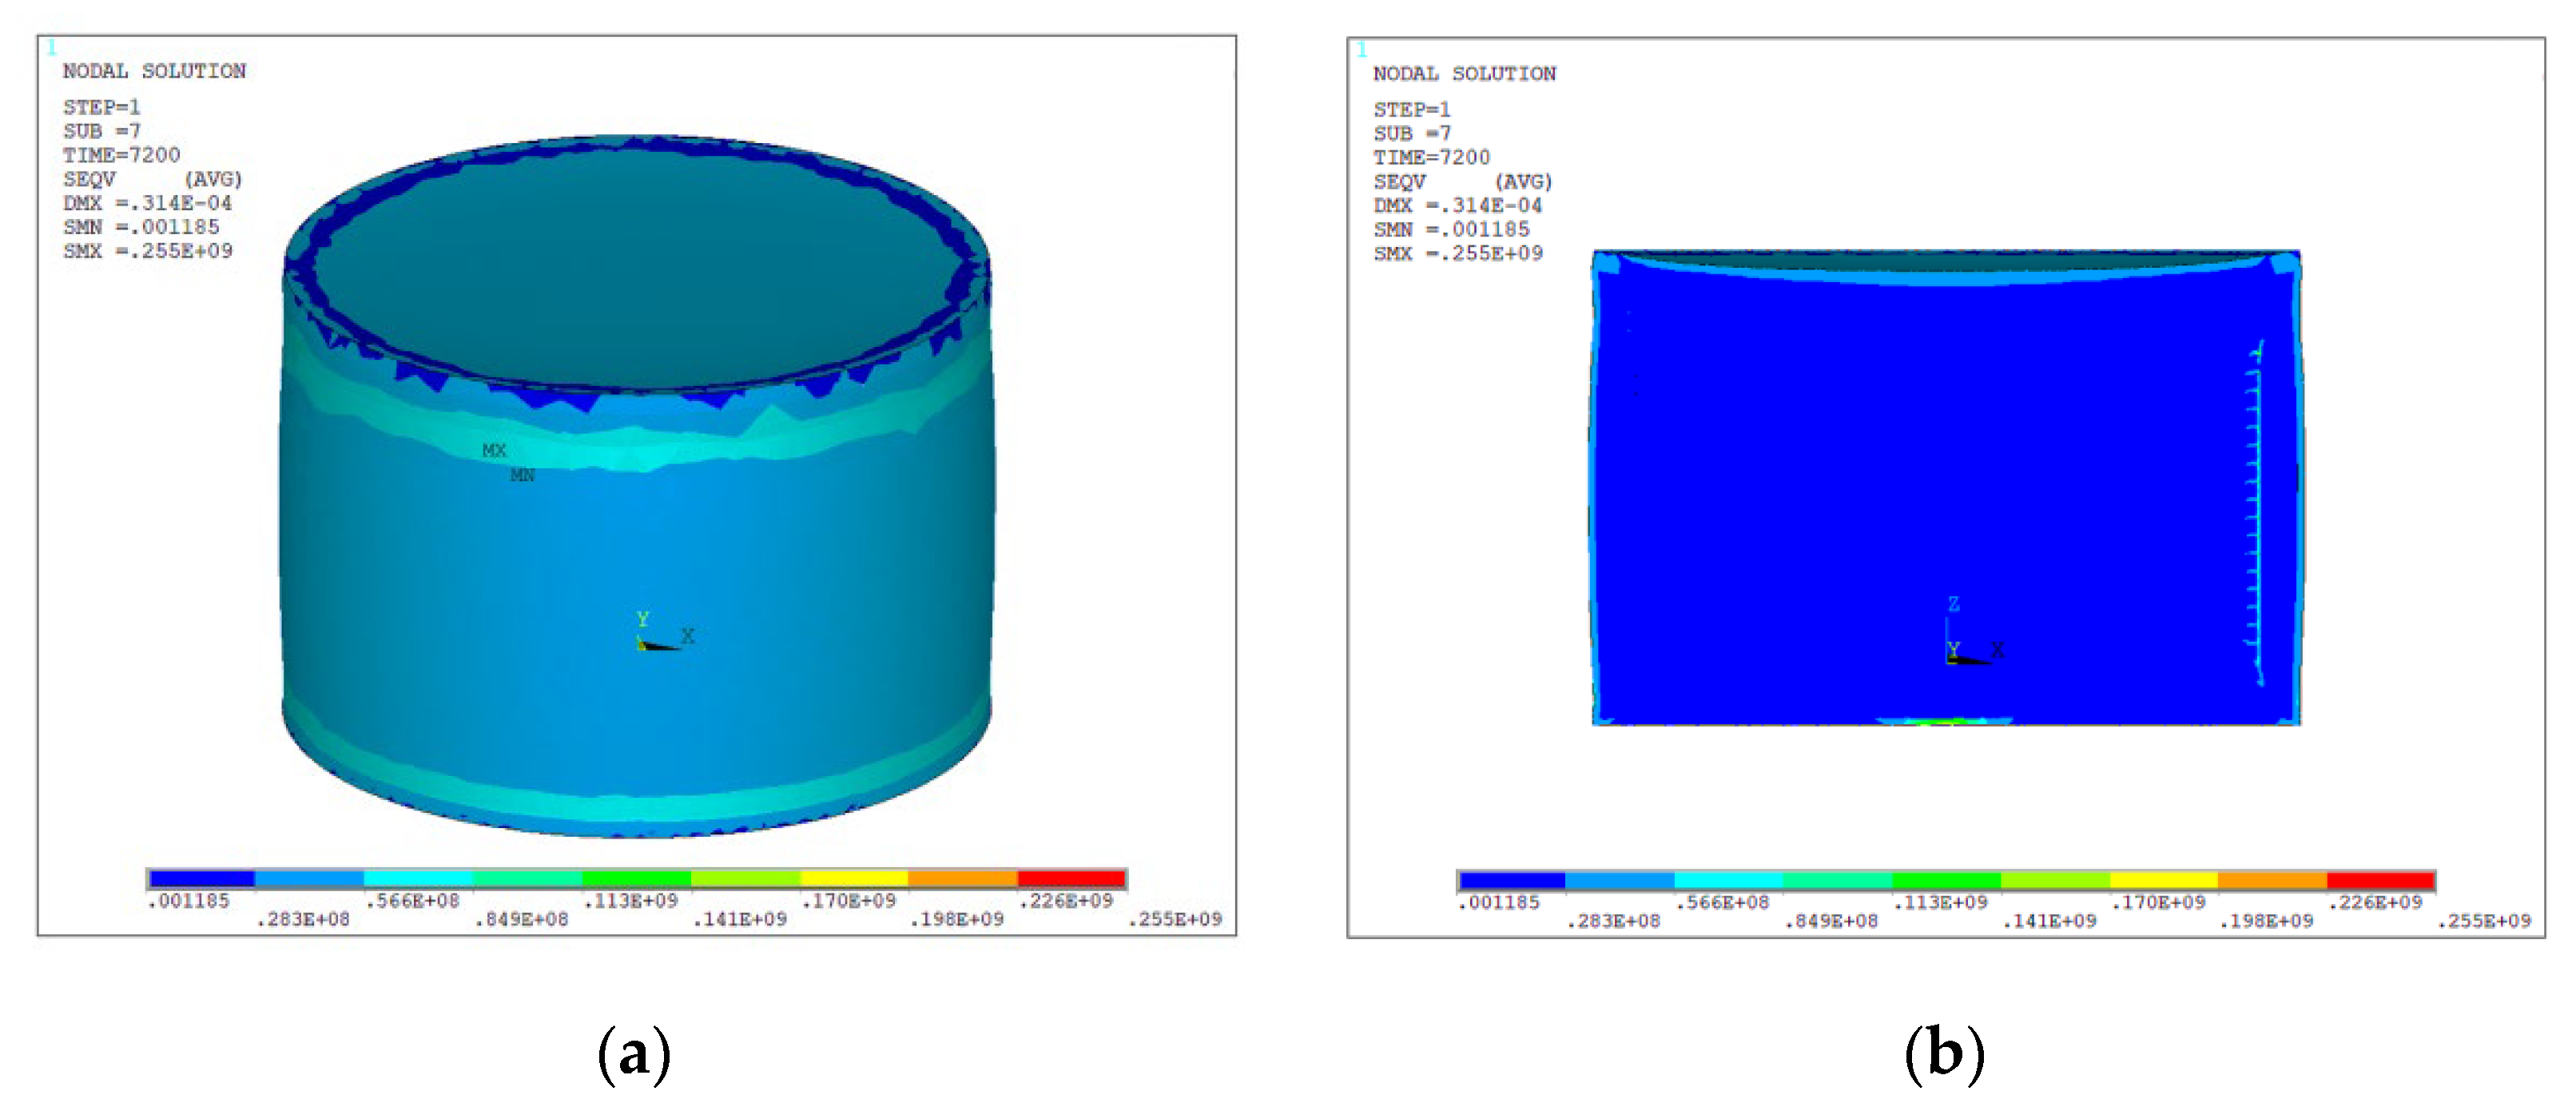Click the .001185 legend label in left plot
The height and width of the screenshot is (1099, 2576).
tap(188, 901)
